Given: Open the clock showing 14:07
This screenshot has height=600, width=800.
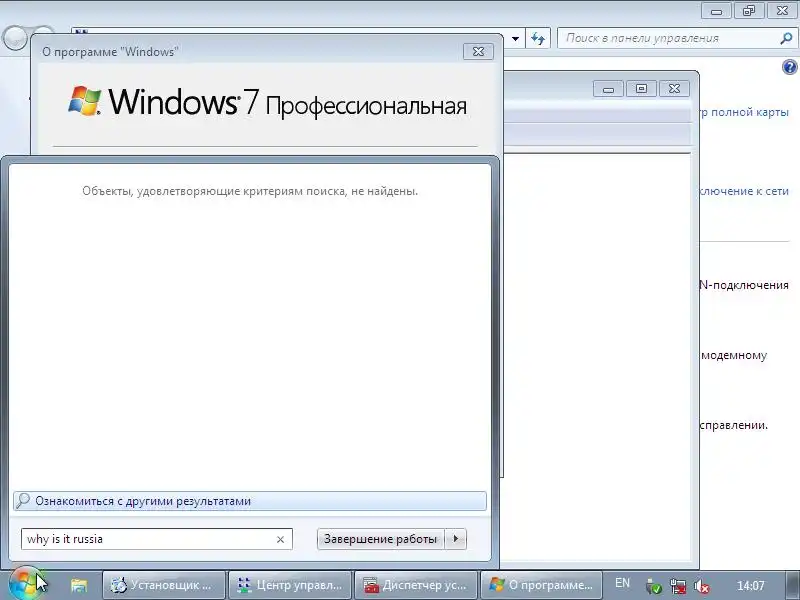Looking at the screenshot, I should 751,586.
